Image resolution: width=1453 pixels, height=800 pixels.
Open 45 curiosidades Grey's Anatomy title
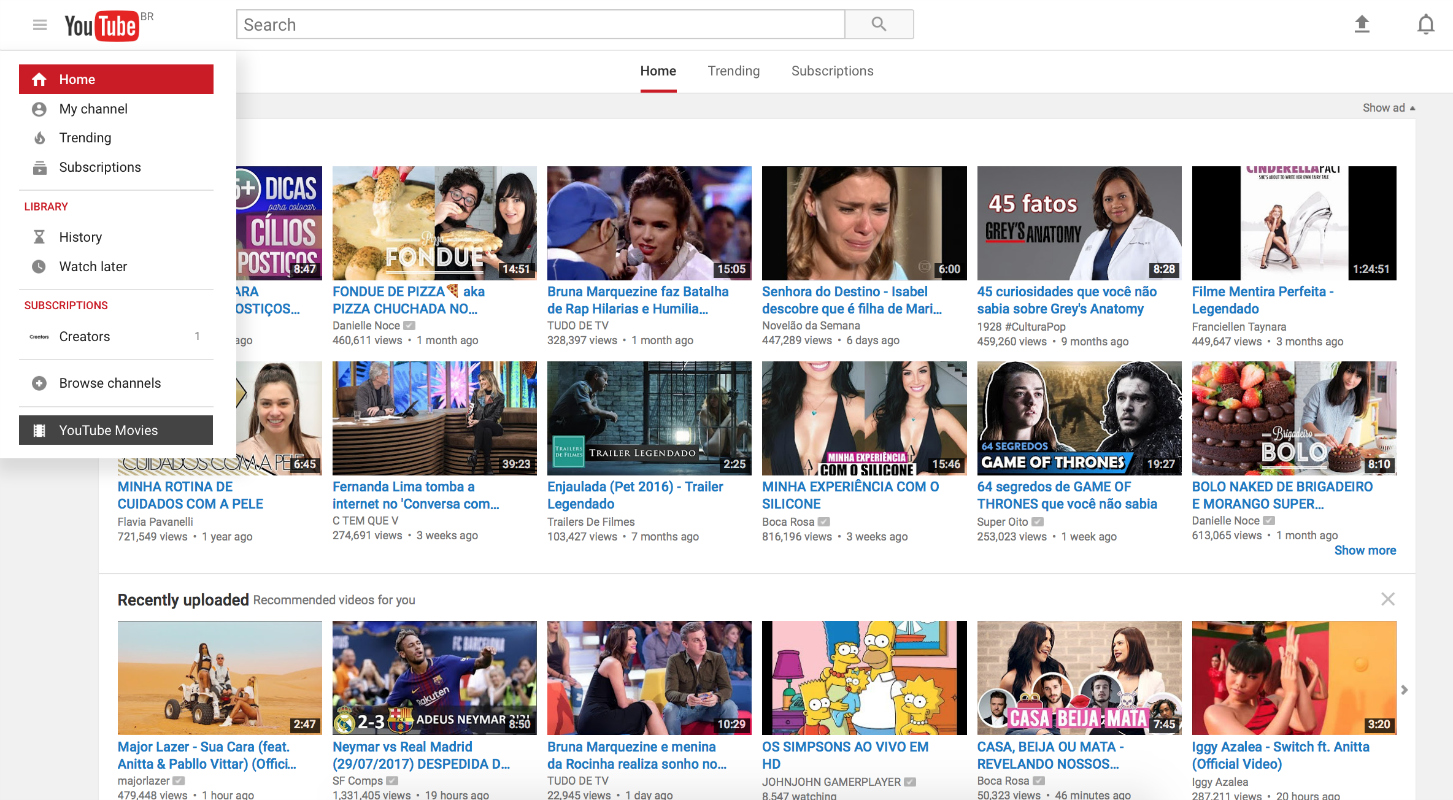(1067, 300)
